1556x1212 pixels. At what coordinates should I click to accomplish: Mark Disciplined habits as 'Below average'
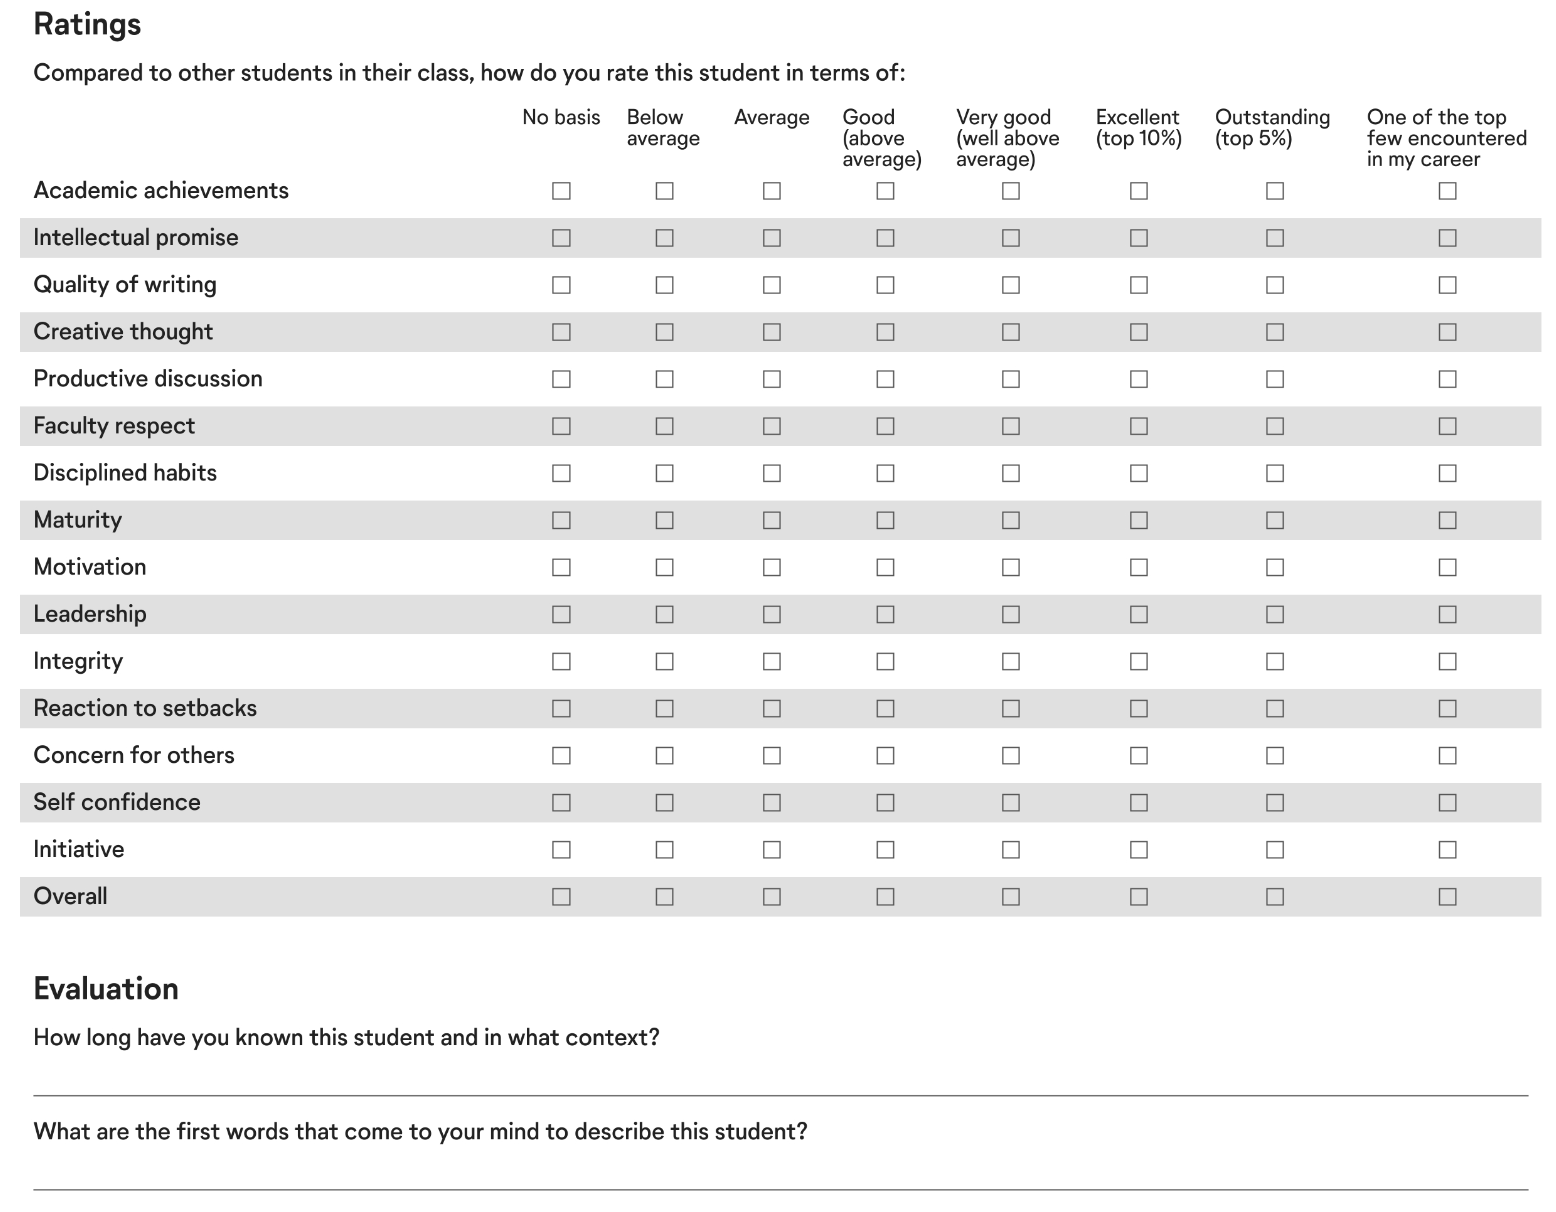[x=664, y=472]
